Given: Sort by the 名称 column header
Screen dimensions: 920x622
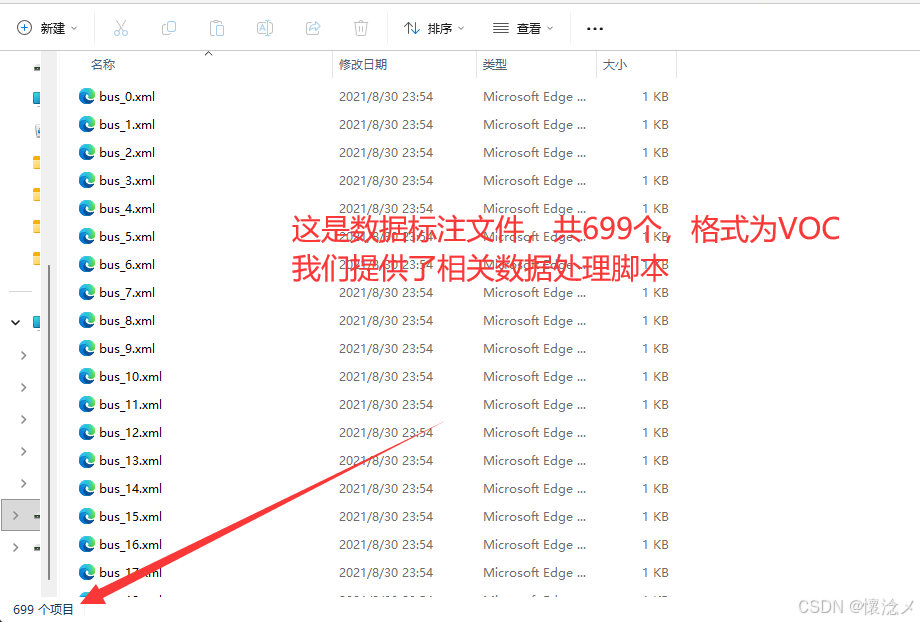Looking at the screenshot, I should coord(103,65).
